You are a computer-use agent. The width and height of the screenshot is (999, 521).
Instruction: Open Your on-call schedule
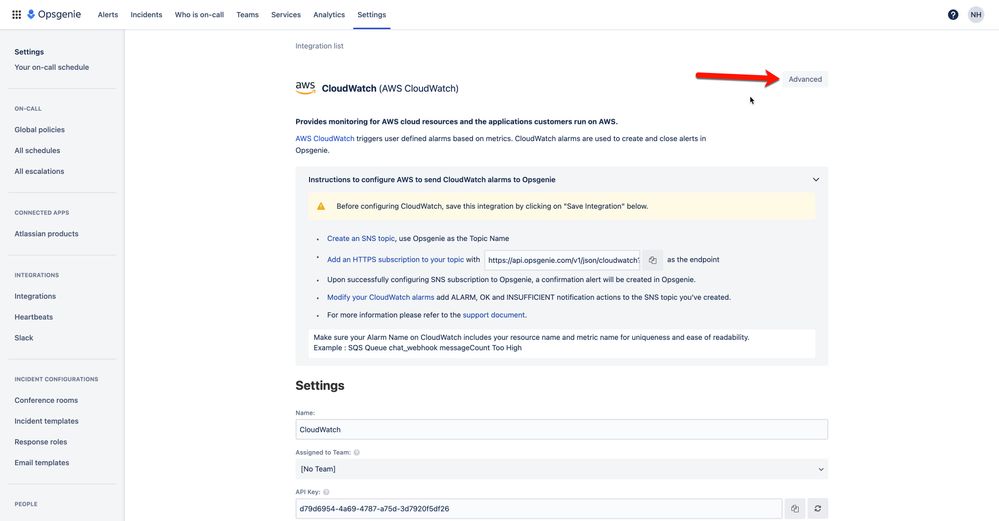click(x=52, y=67)
